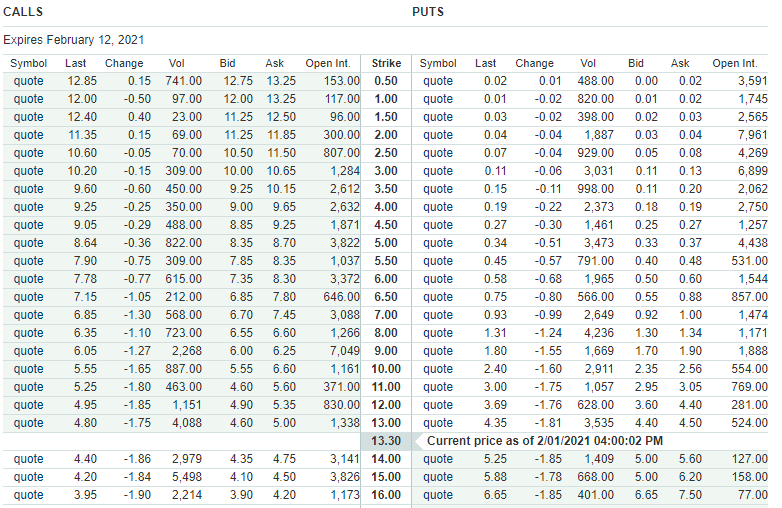Click the calls Bid column header
782x508 pixels.
227,63
